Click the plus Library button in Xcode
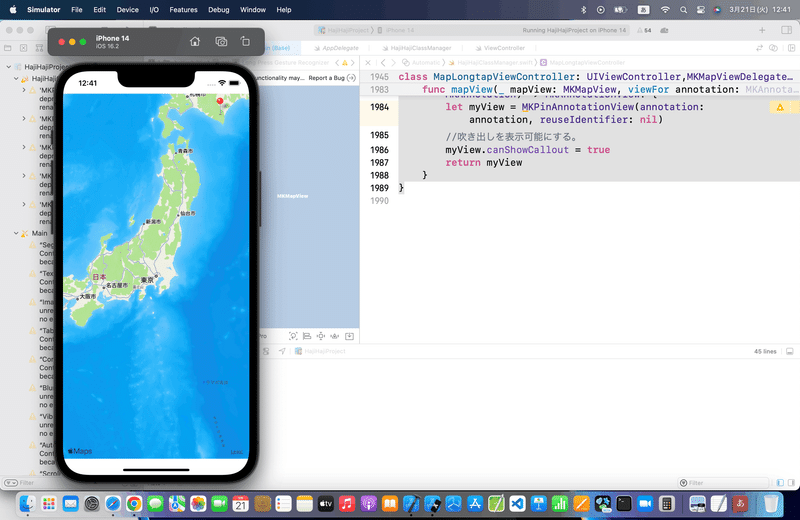This screenshot has height=520, width=800. [x=762, y=31]
